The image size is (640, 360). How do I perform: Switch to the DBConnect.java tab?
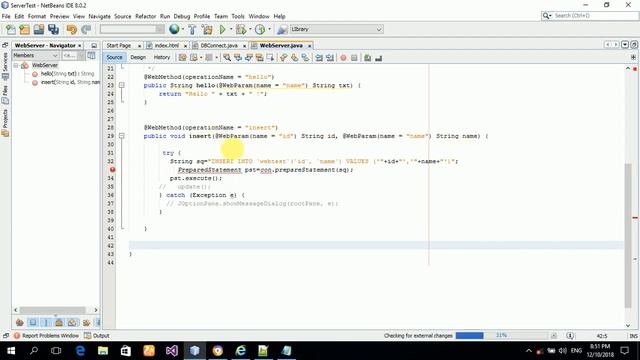(x=219, y=45)
